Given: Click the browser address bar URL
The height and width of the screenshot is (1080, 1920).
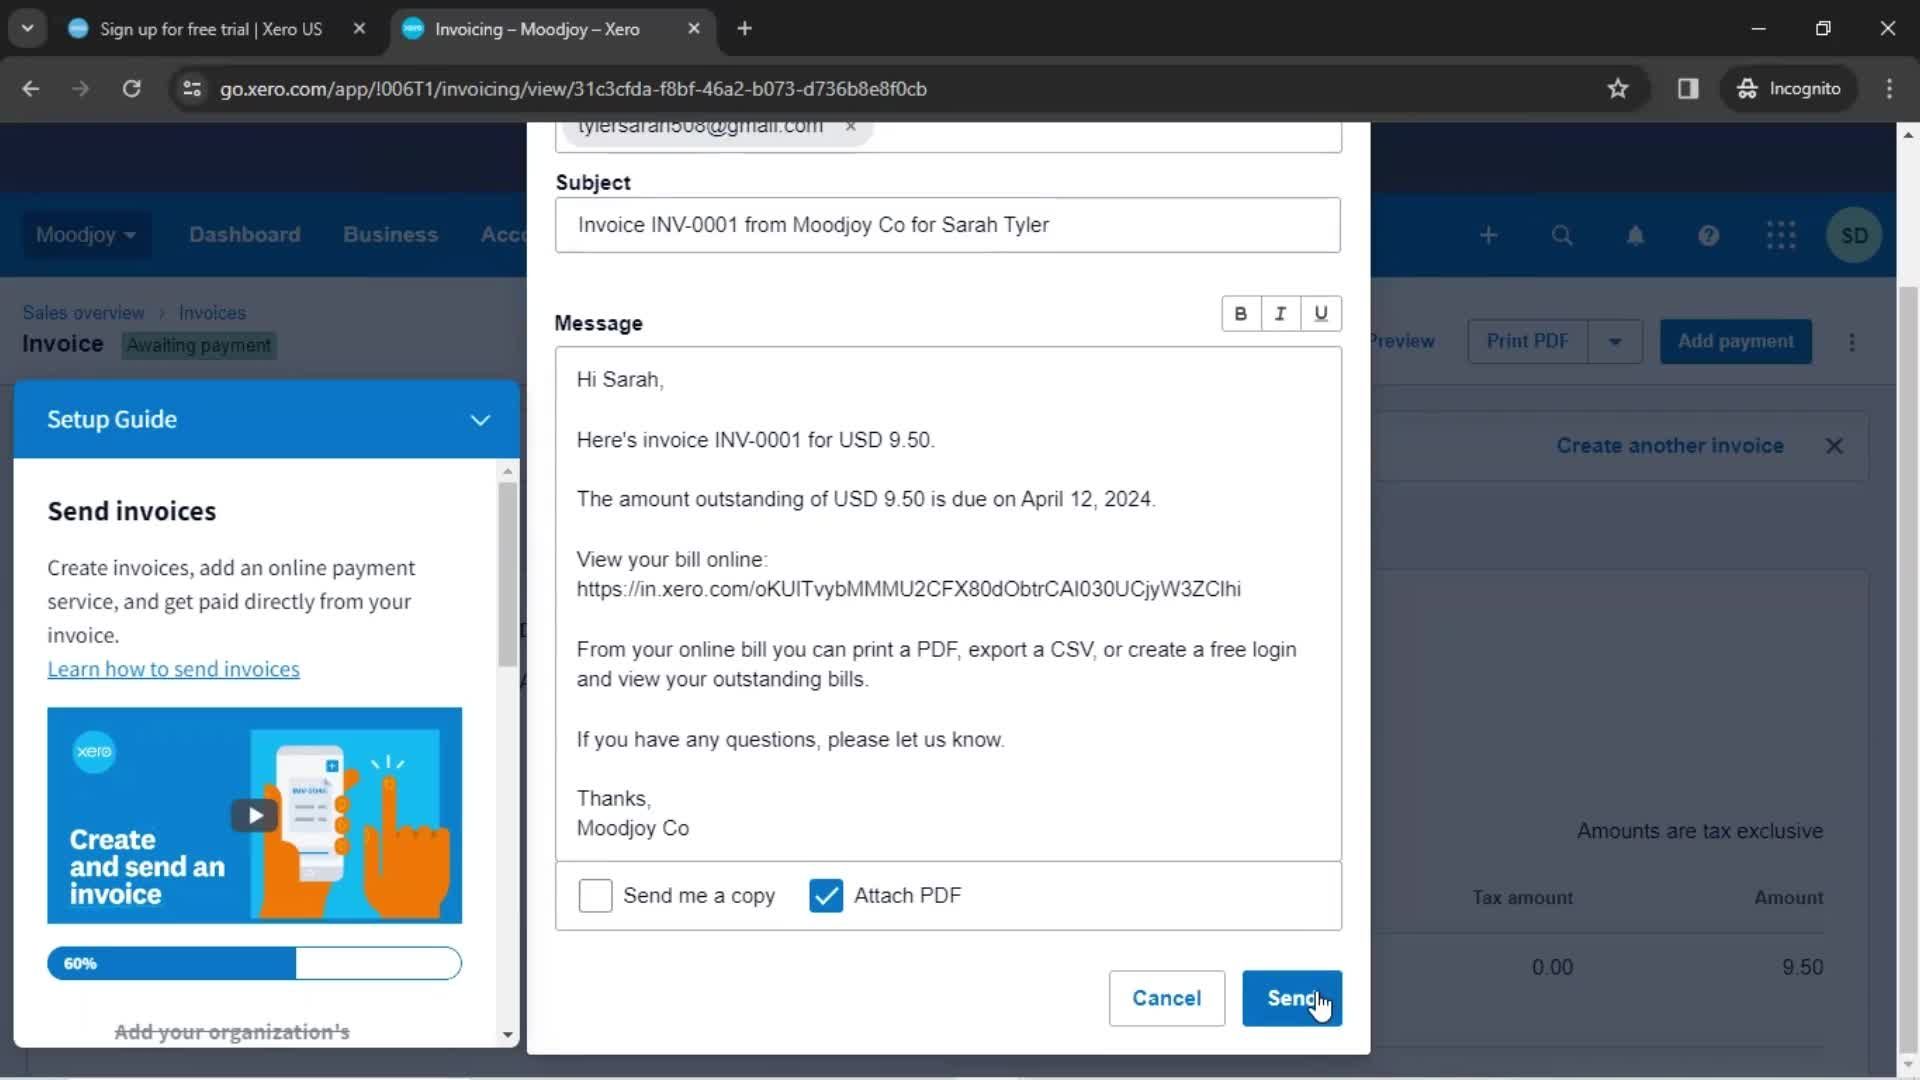Looking at the screenshot, I should (x=573, y=89).
